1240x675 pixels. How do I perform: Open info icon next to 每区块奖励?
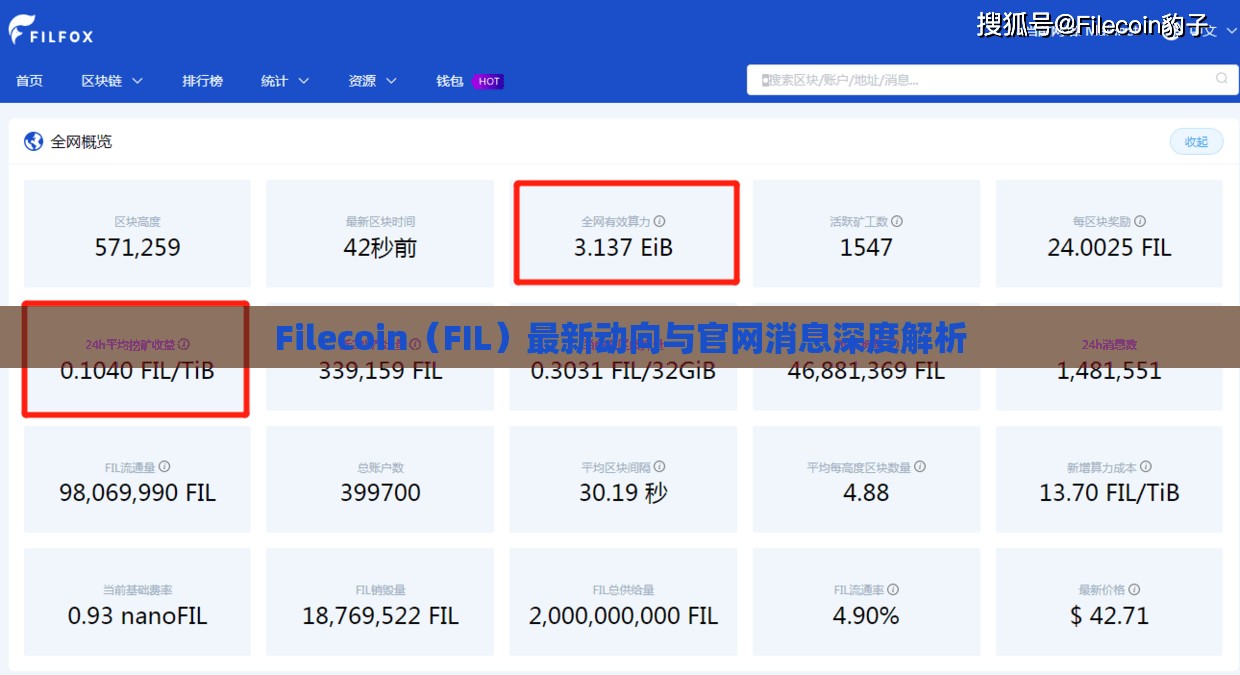tap(1140, 221)
